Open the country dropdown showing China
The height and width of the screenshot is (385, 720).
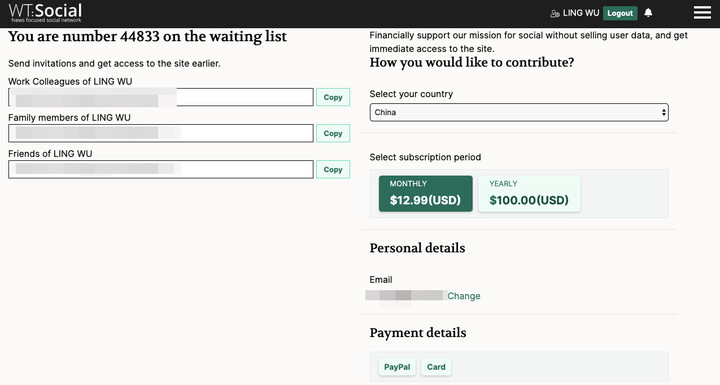[x=519, y=113]
